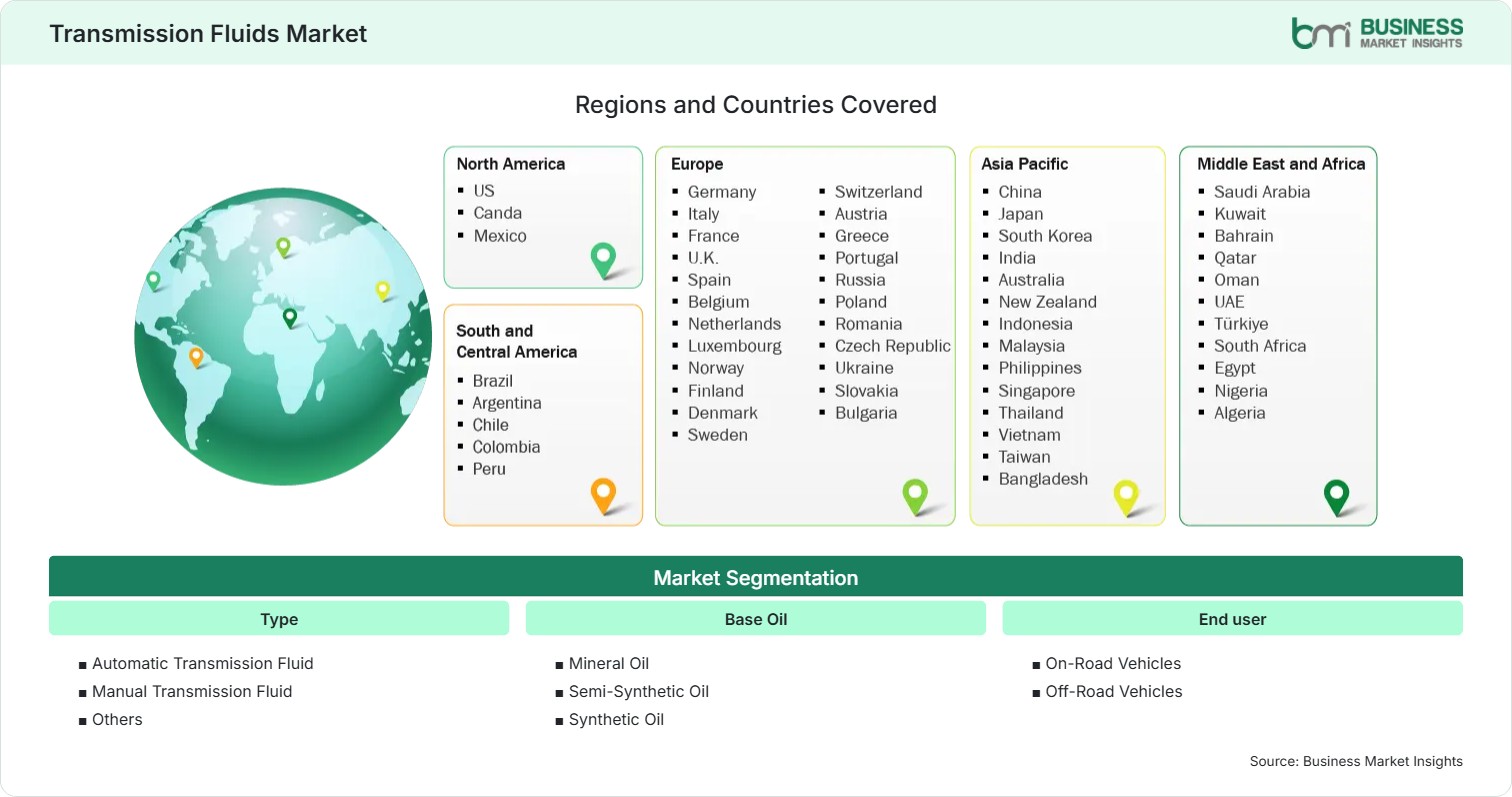Viewport: 1512px width, 797px height.
Task: Click the globe illustration
Action: tap(284, 336)
